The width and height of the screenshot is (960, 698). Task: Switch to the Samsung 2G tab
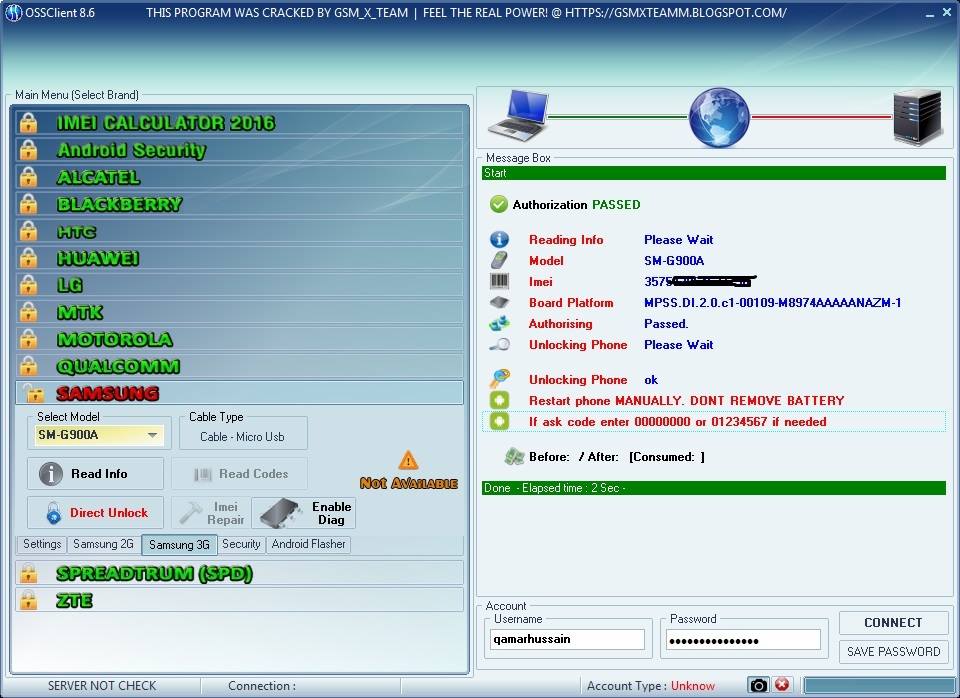(x=103, y=544)
